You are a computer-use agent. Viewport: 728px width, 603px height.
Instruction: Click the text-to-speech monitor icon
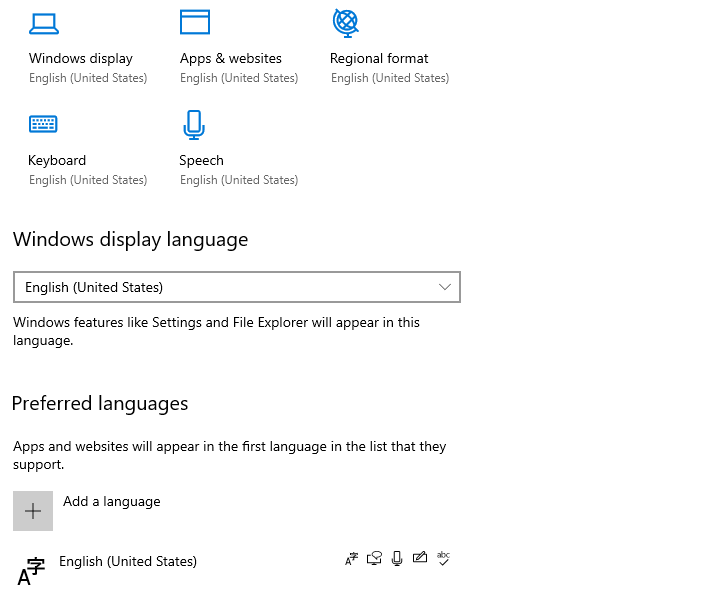[x=375, y=559]
